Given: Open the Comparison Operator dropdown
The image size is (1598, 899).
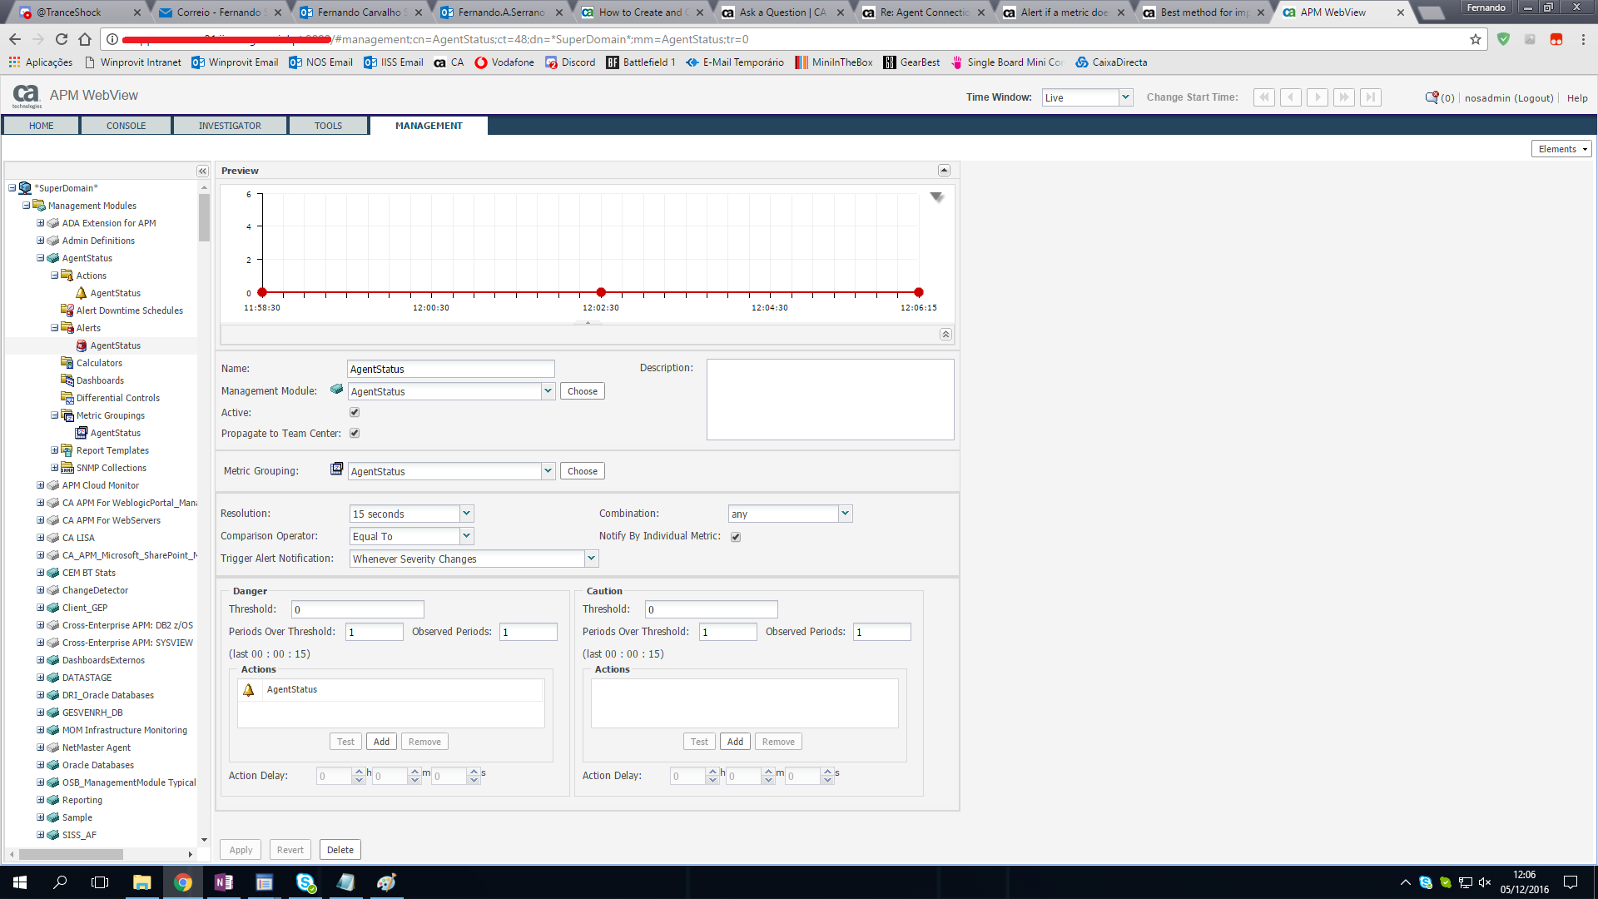Looking at the screenshot, I should 466,536.
